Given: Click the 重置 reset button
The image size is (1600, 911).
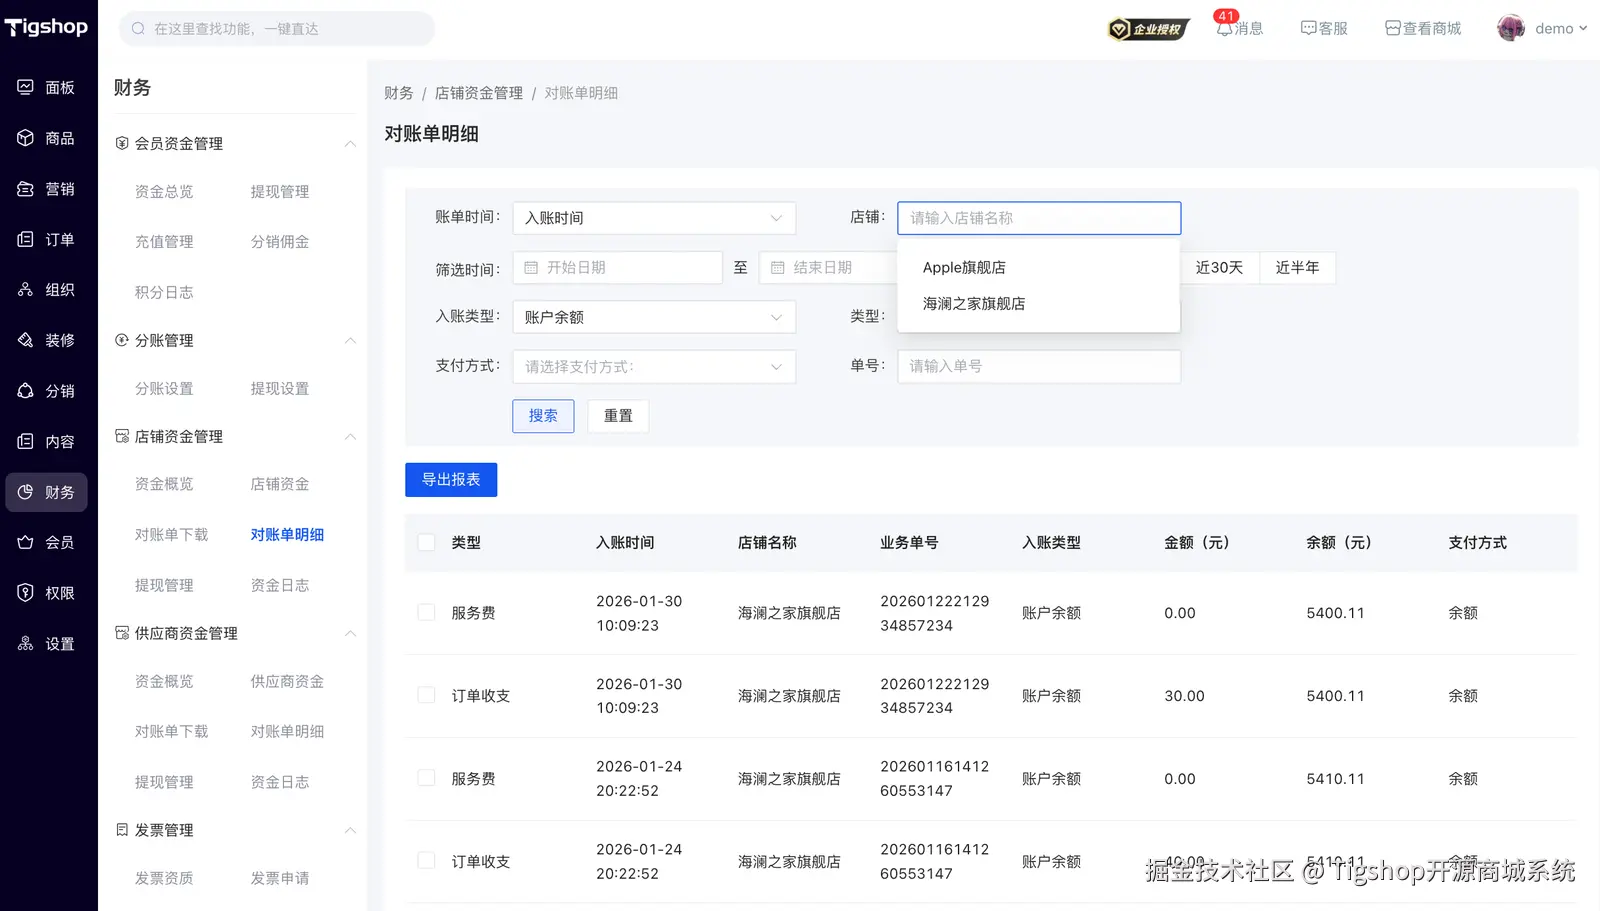Looking at the screenshot, I should (x=618, y=416).
